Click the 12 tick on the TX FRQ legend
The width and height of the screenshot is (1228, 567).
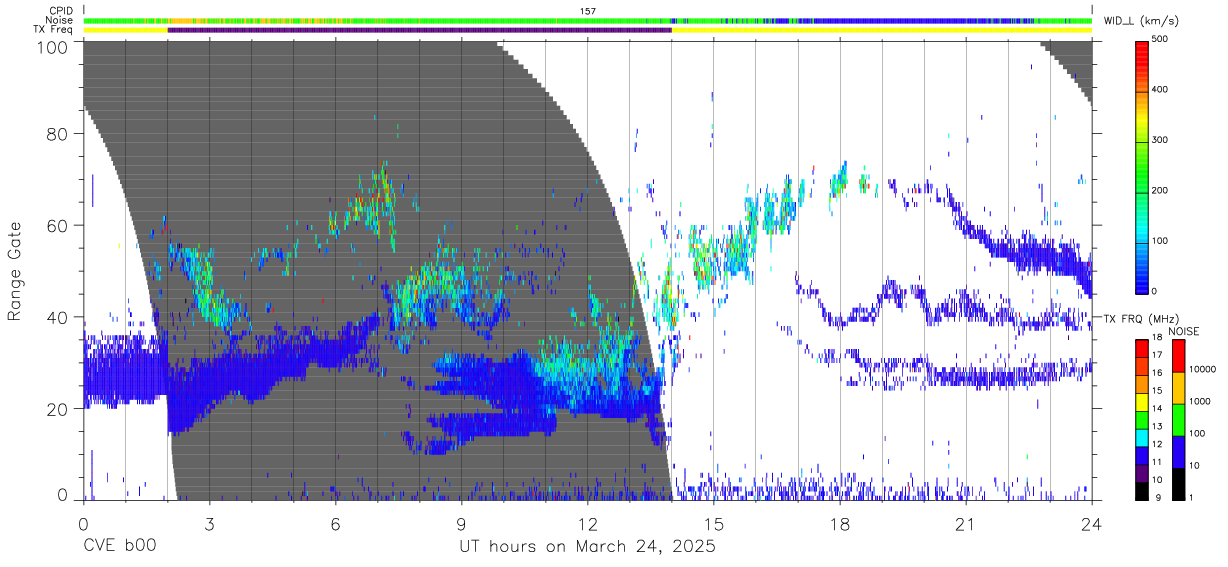[x=1157, y=445]
